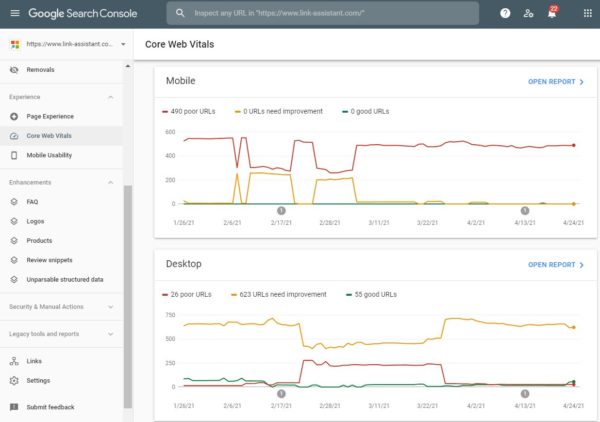
Task: Click Desktop 26 poor URLs legend
Action: click(x=187, y=294)
